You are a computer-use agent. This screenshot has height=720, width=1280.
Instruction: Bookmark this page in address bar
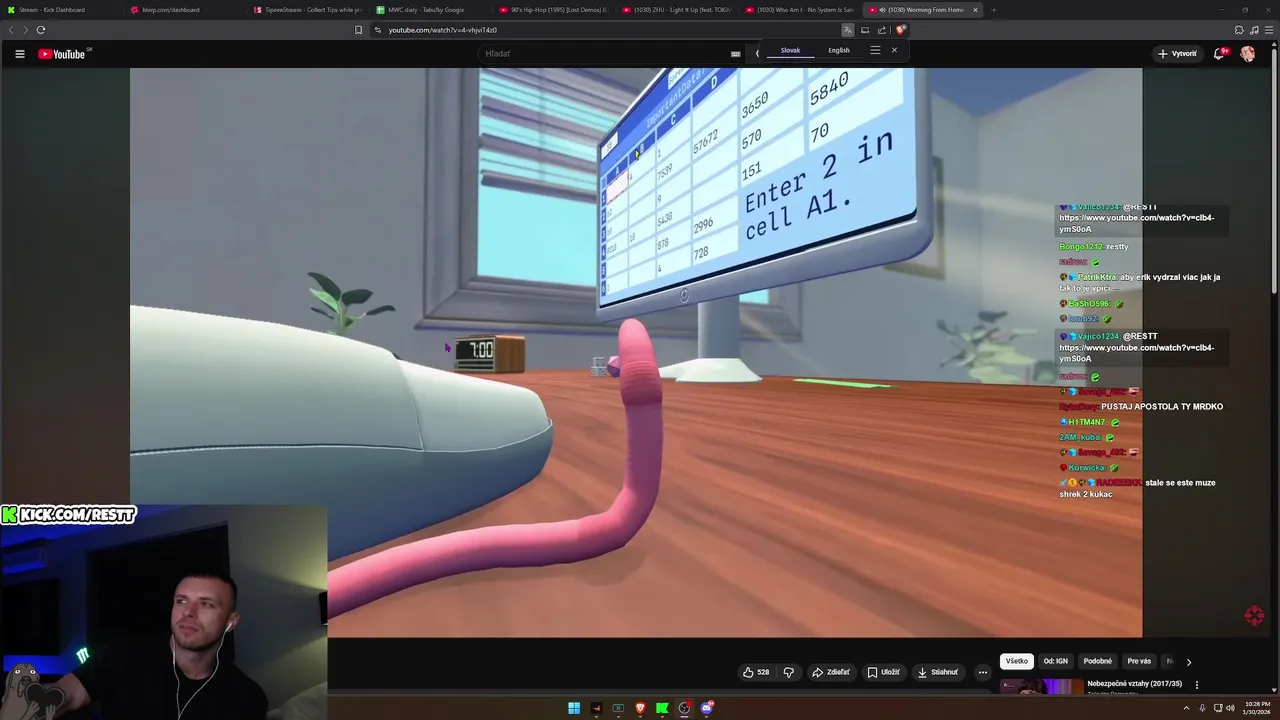coord(358,30)
